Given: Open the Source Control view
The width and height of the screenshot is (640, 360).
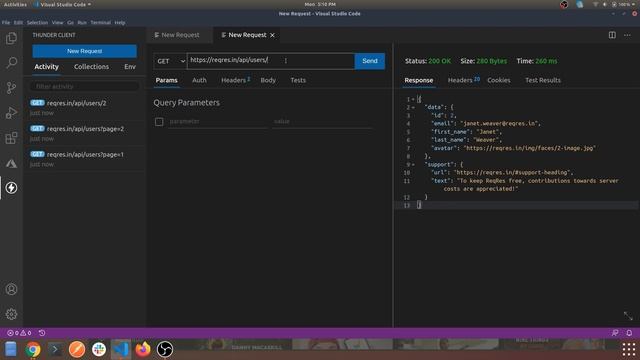Looking at the screenshot, I should click(x=11, y=88).
